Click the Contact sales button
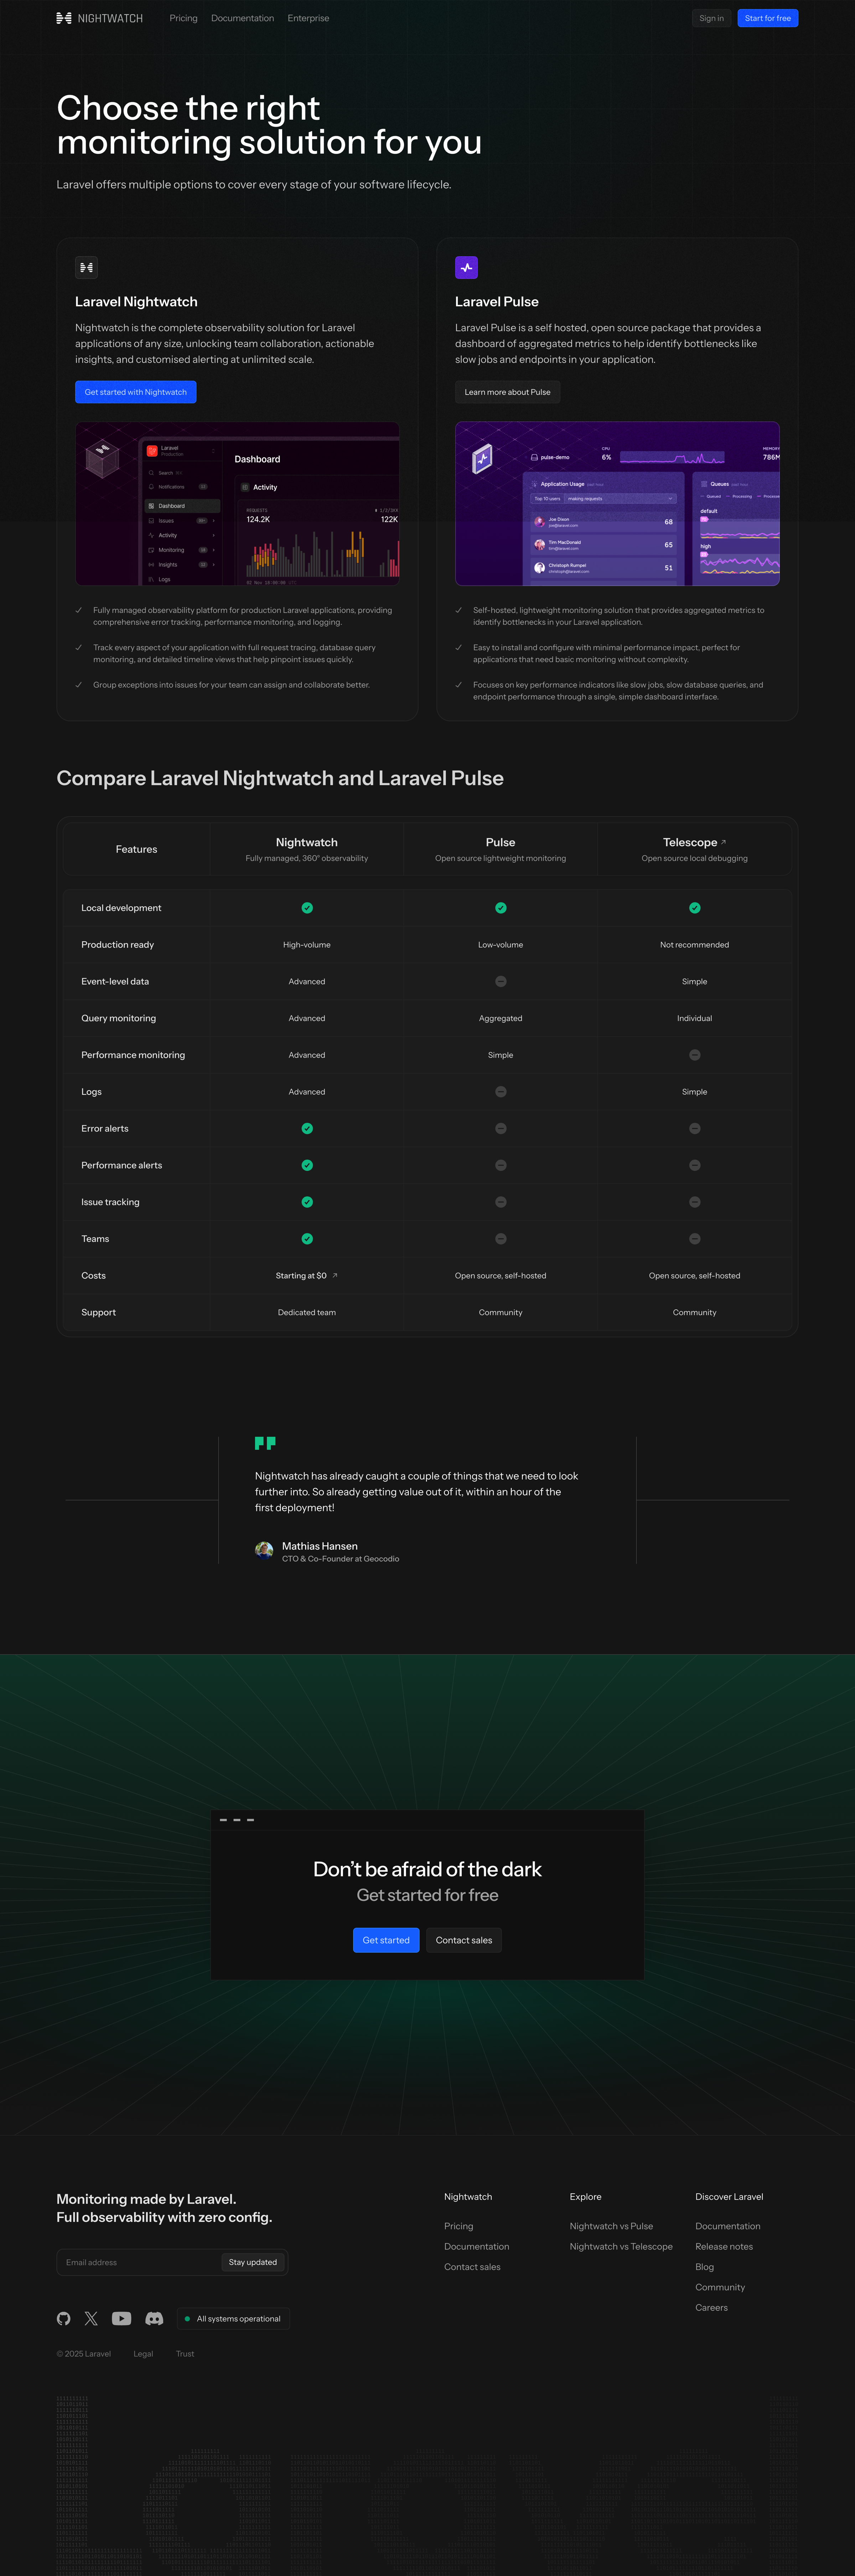Image resolution: width=855 pixels, height=2576 pixels. [x=464, y=1940]
